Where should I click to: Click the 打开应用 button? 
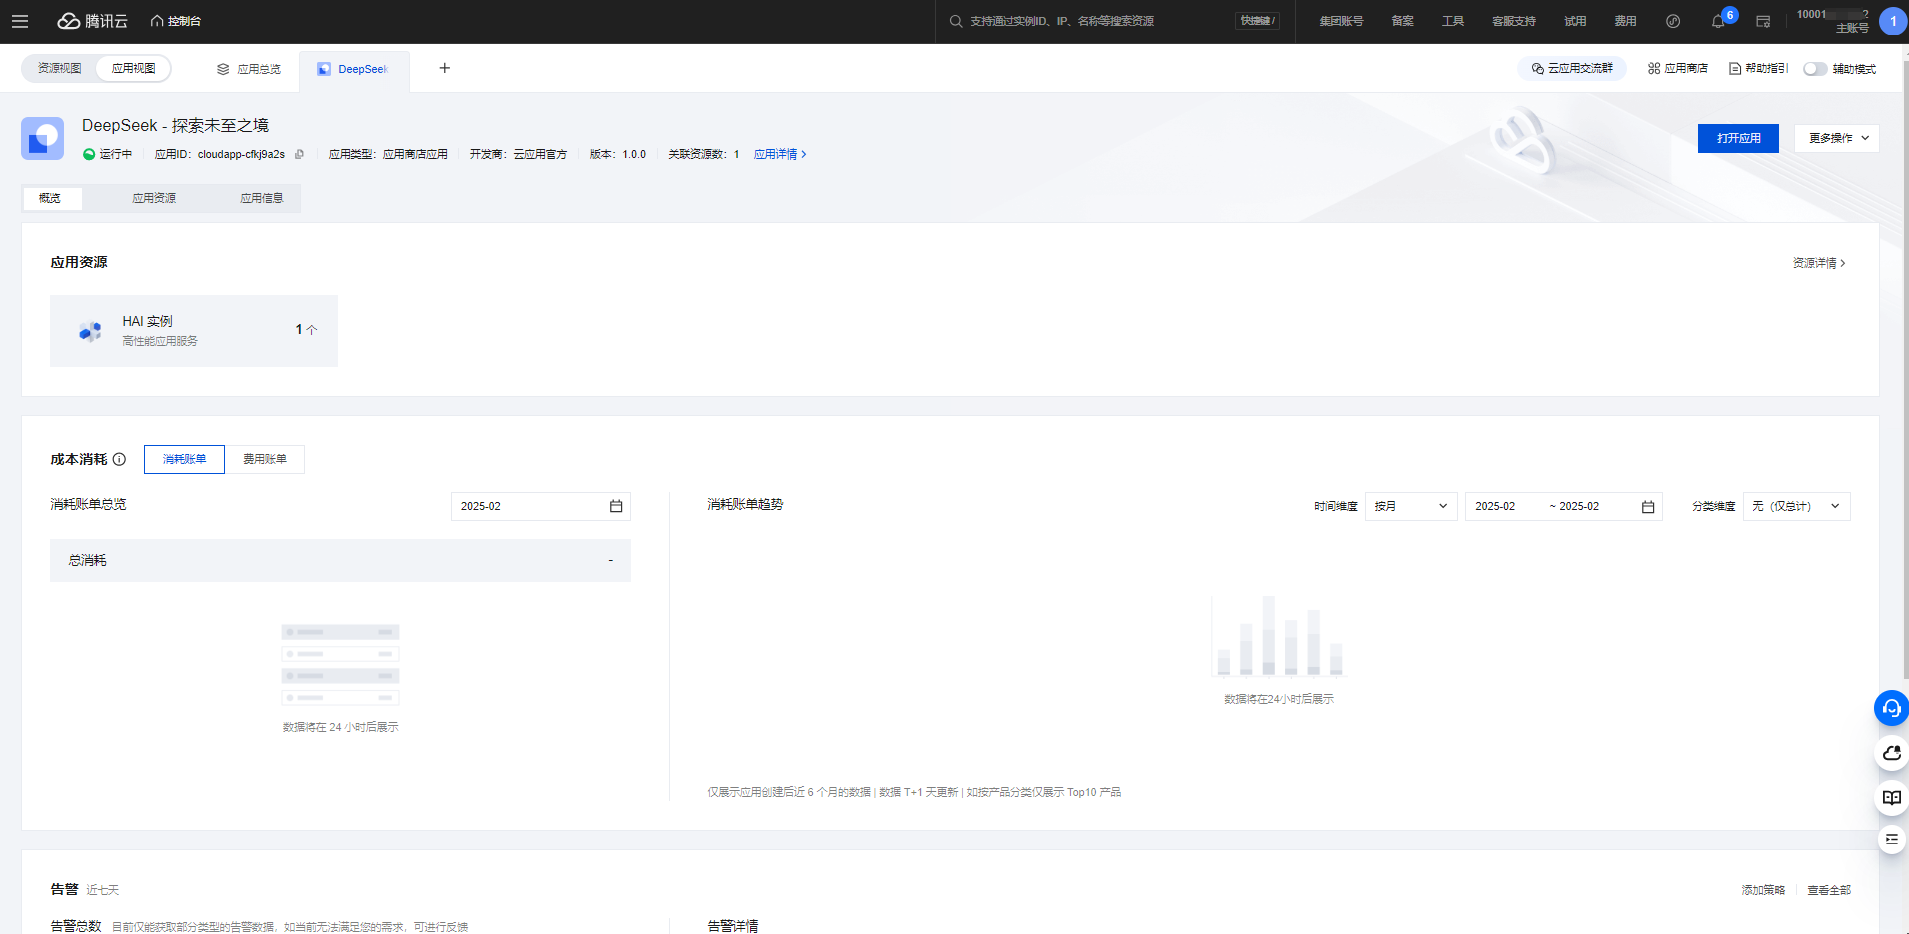[1738, 138]
